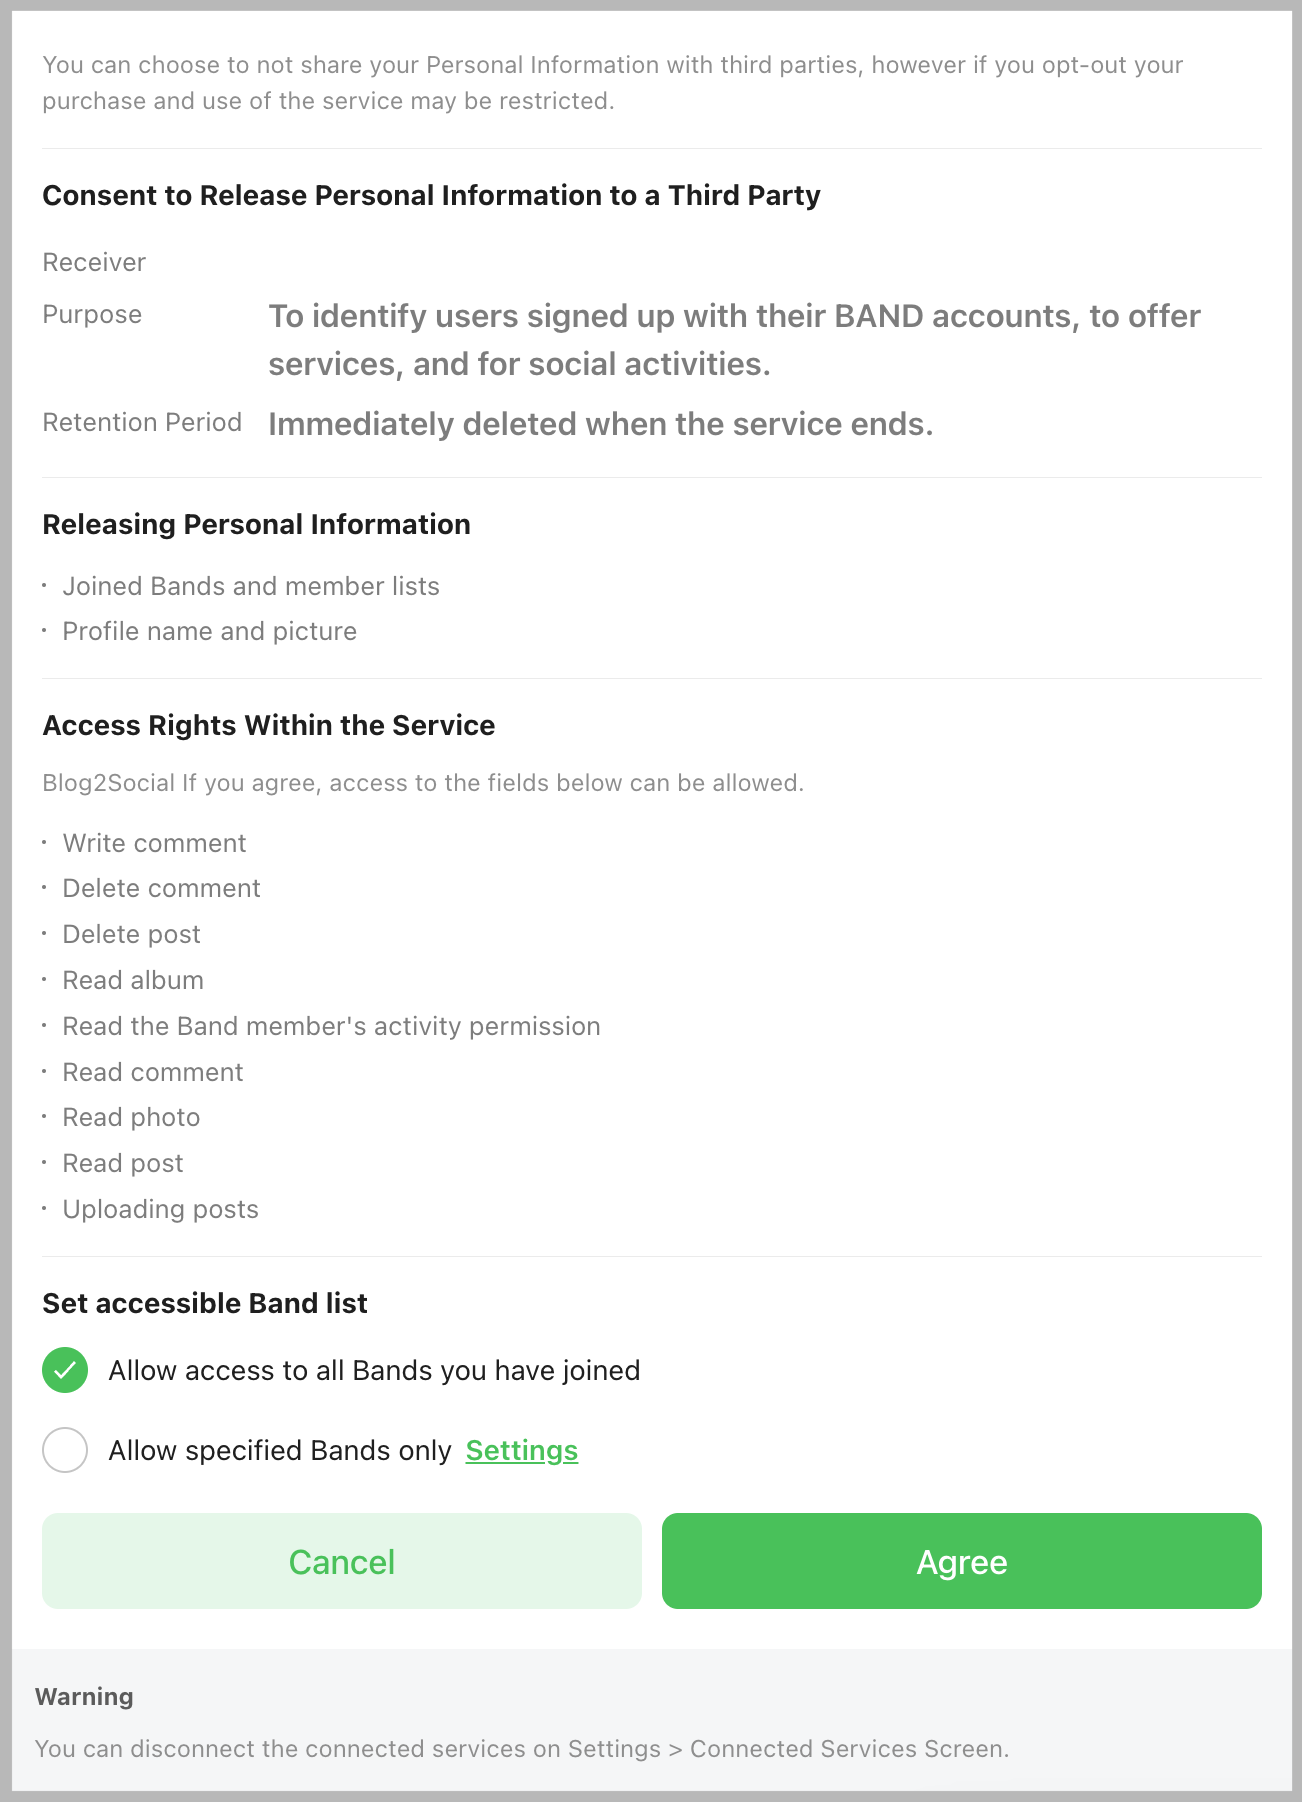This screenshot has height=1802, width=1302.
Task: Click the Warning notice about Connected Services
Action: [x=521, y=1748]
